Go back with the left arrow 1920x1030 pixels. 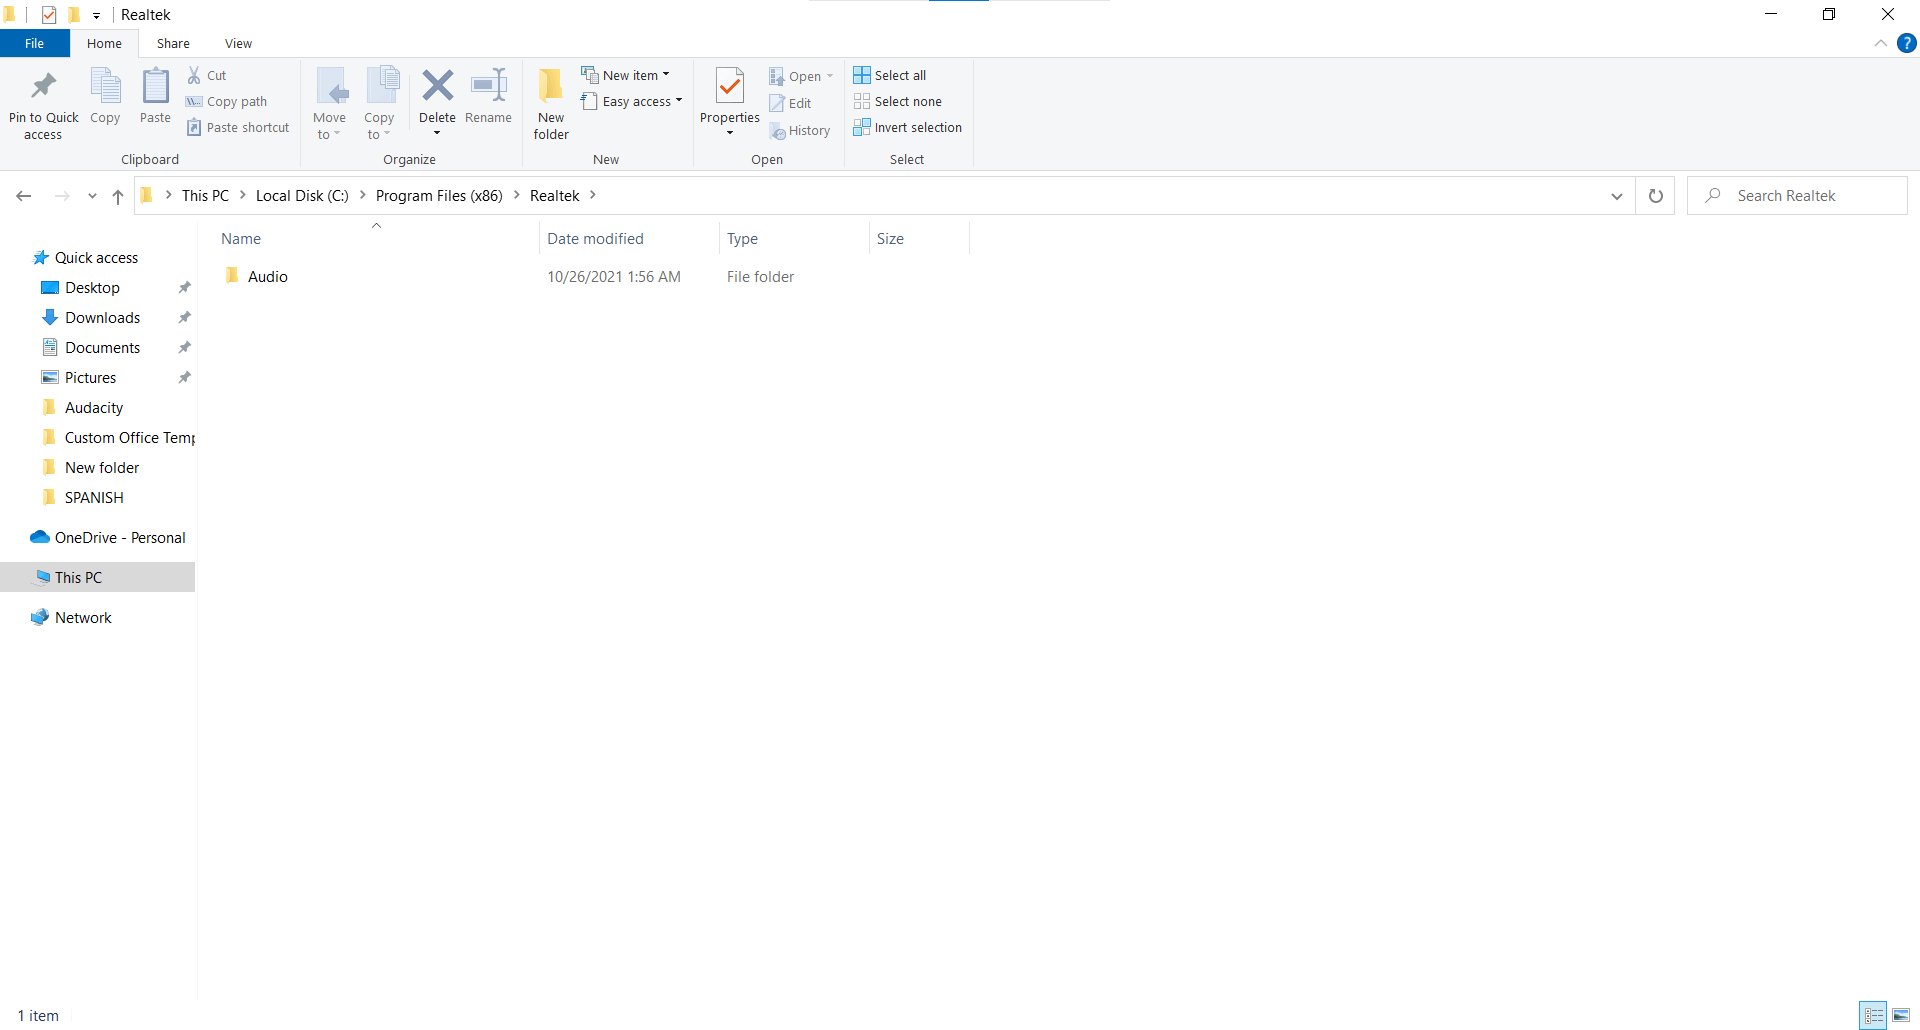tap(24, 196)
